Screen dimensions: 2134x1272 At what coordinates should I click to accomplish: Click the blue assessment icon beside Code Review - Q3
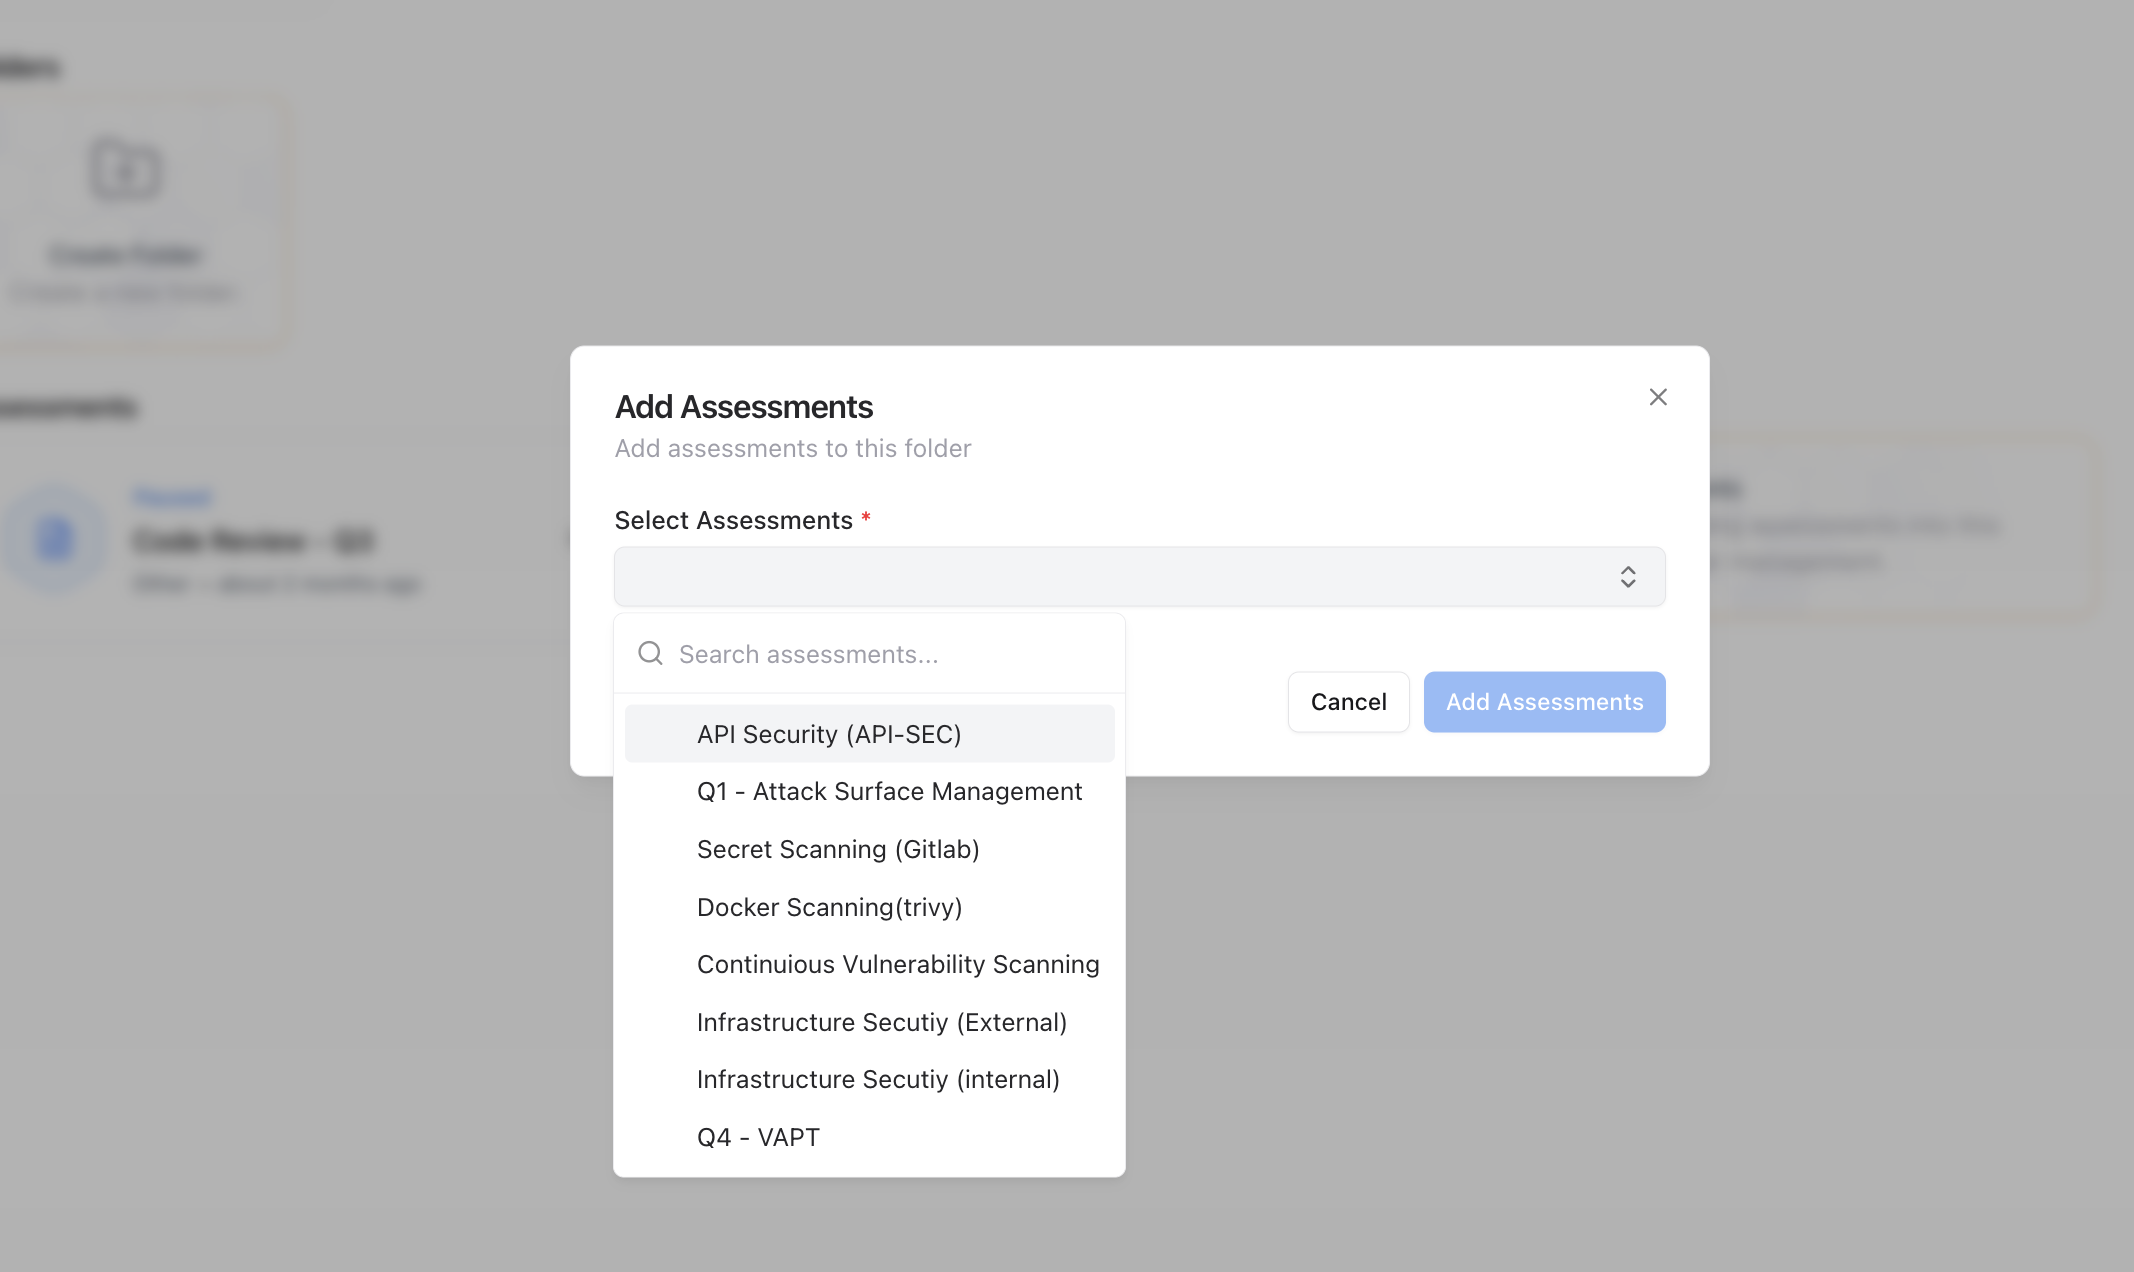click(x=57, y=540)
